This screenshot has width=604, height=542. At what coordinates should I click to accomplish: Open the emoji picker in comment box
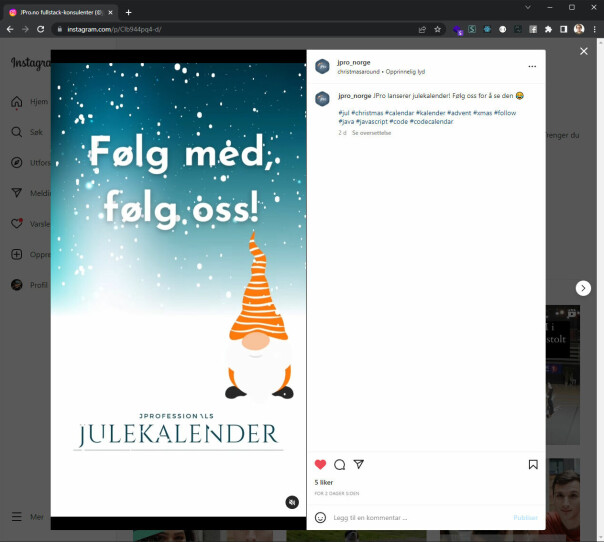tap(320, 517)
